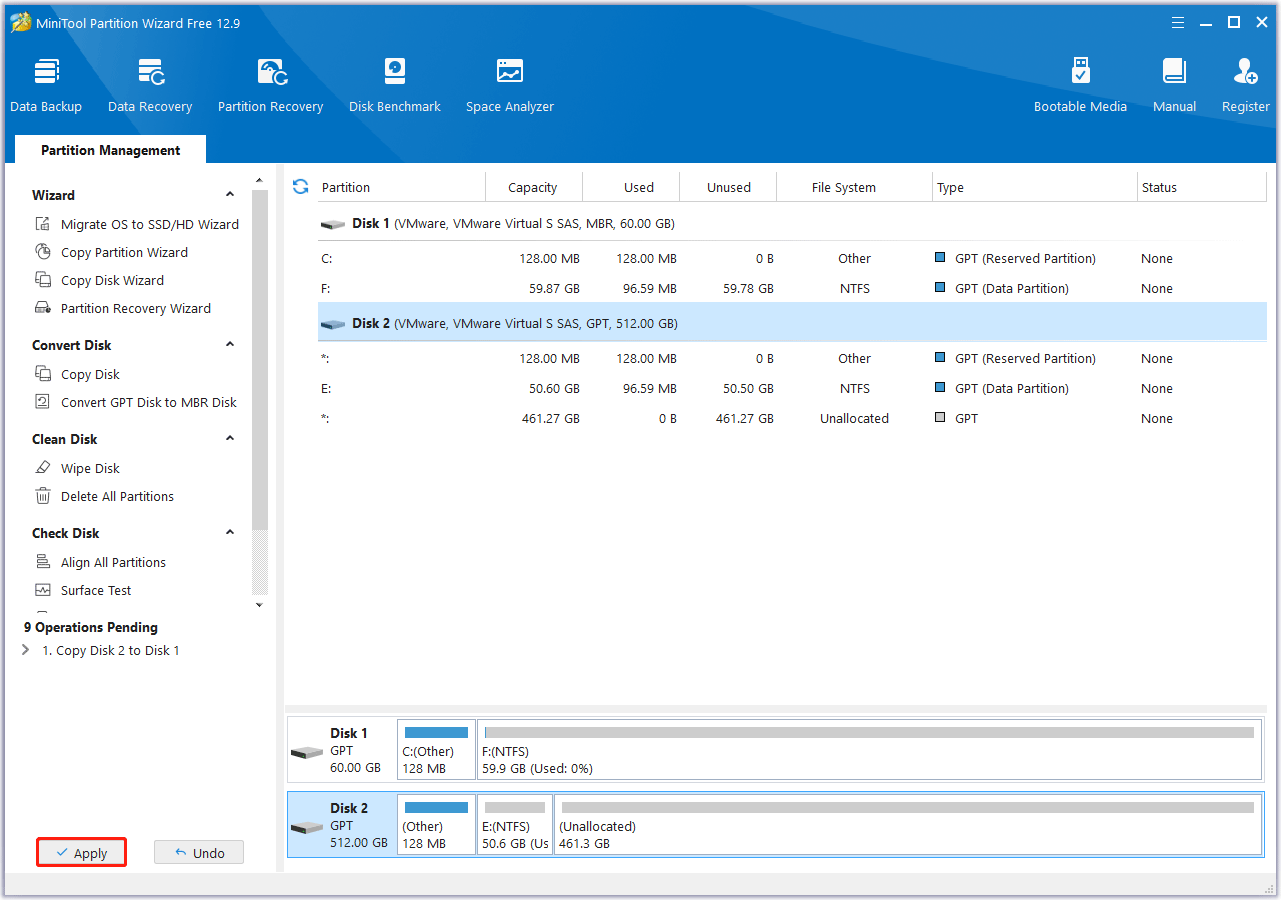Open the hamburger menu
Screen dimensions: 1281x900
coord(1177,22)
